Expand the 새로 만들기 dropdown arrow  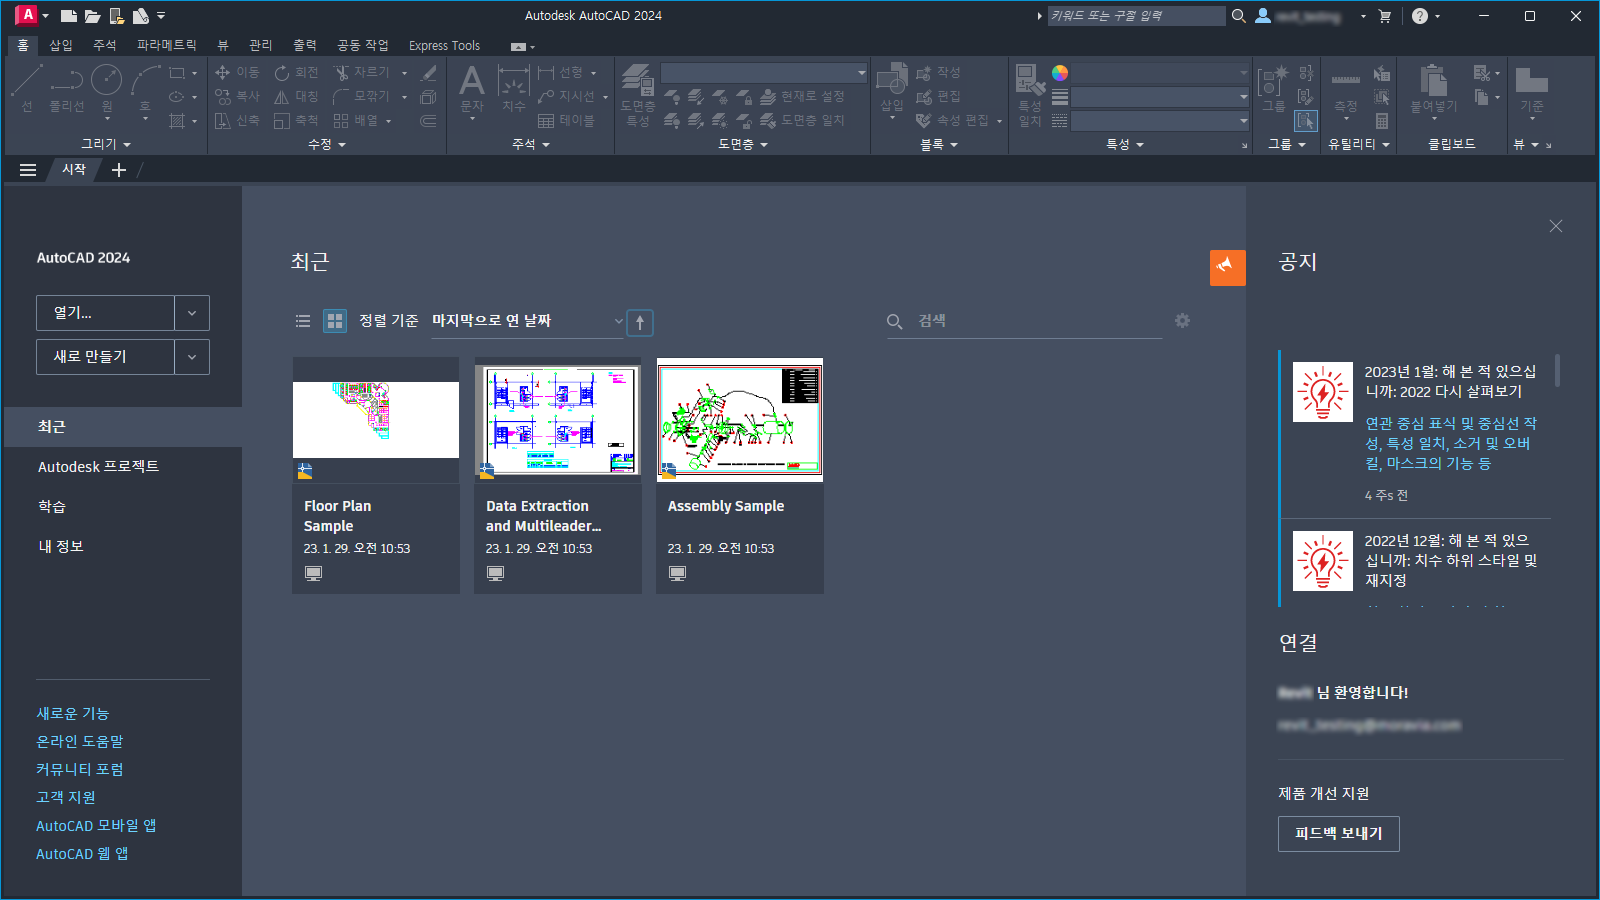(192, 357)
